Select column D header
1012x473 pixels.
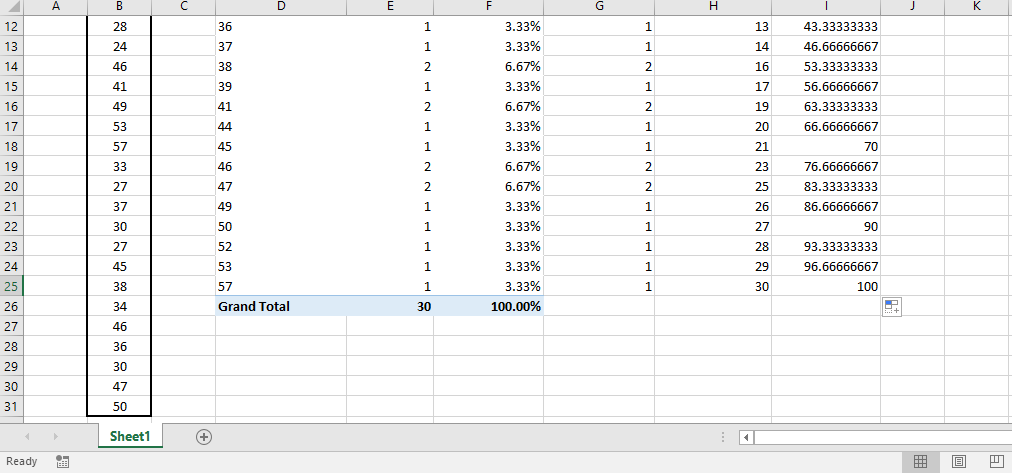coord(281,7)
